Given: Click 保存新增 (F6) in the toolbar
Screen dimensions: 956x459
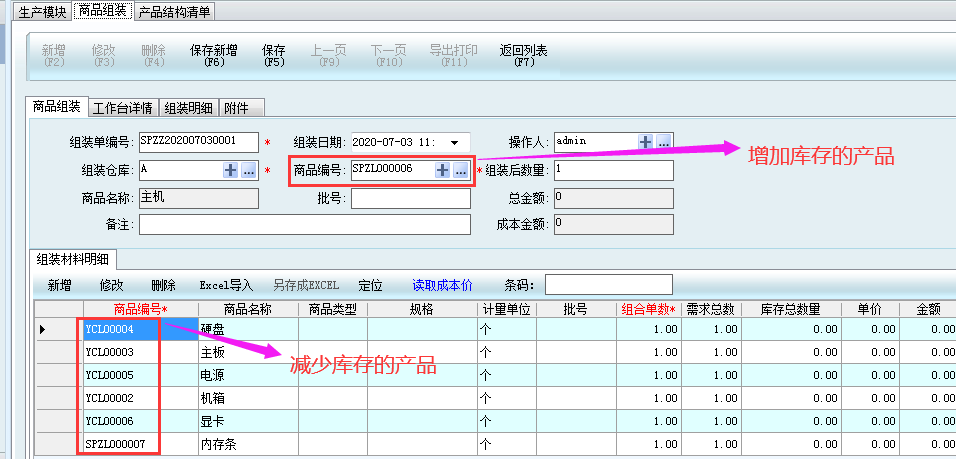Looking at the screenshot, I should coord(214,55).
